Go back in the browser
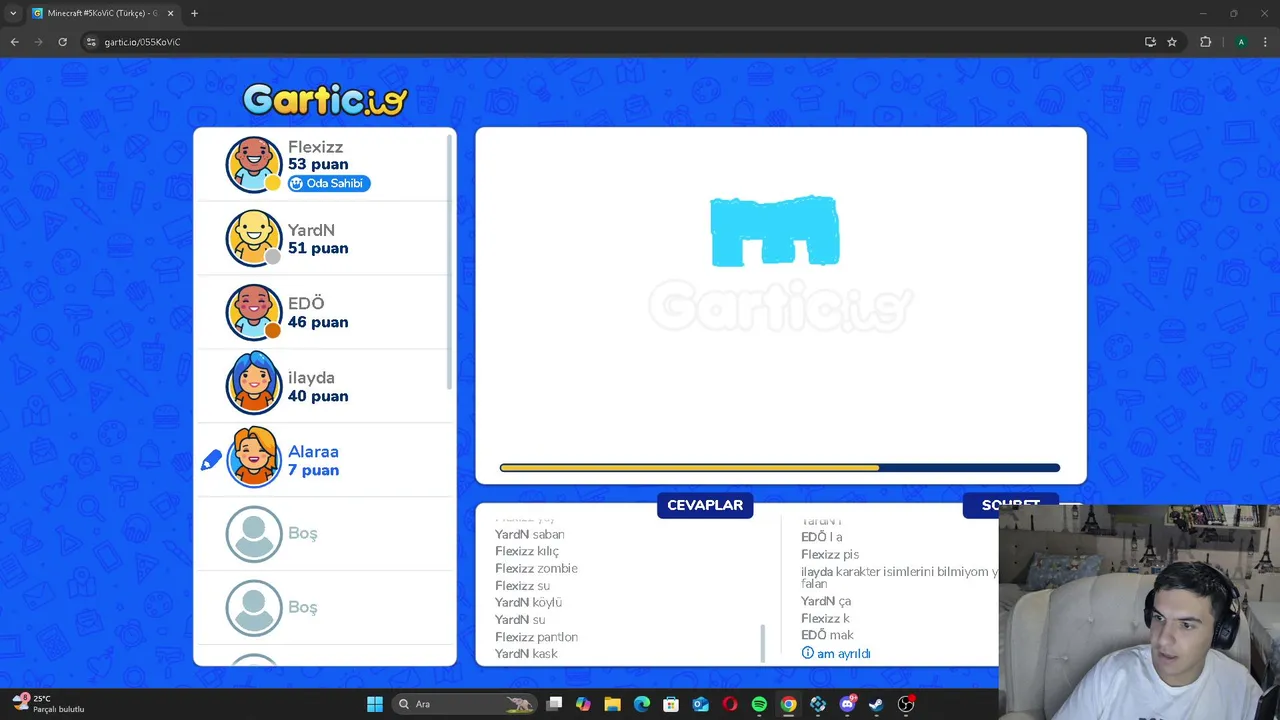Viewport: 1280px width, 720px height. pyautogui.click(x=14, y=42)
